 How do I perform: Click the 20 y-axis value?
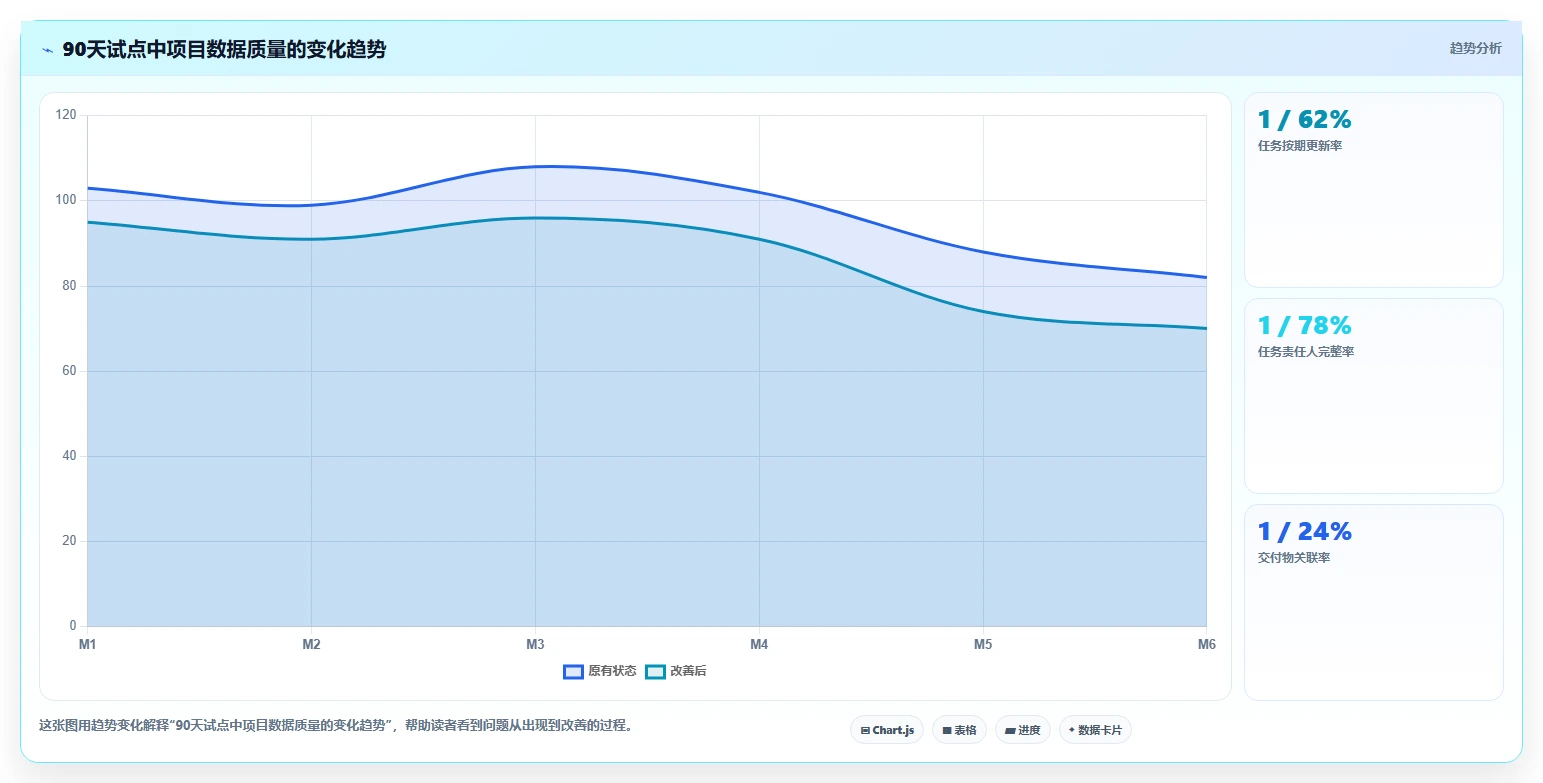69,541
